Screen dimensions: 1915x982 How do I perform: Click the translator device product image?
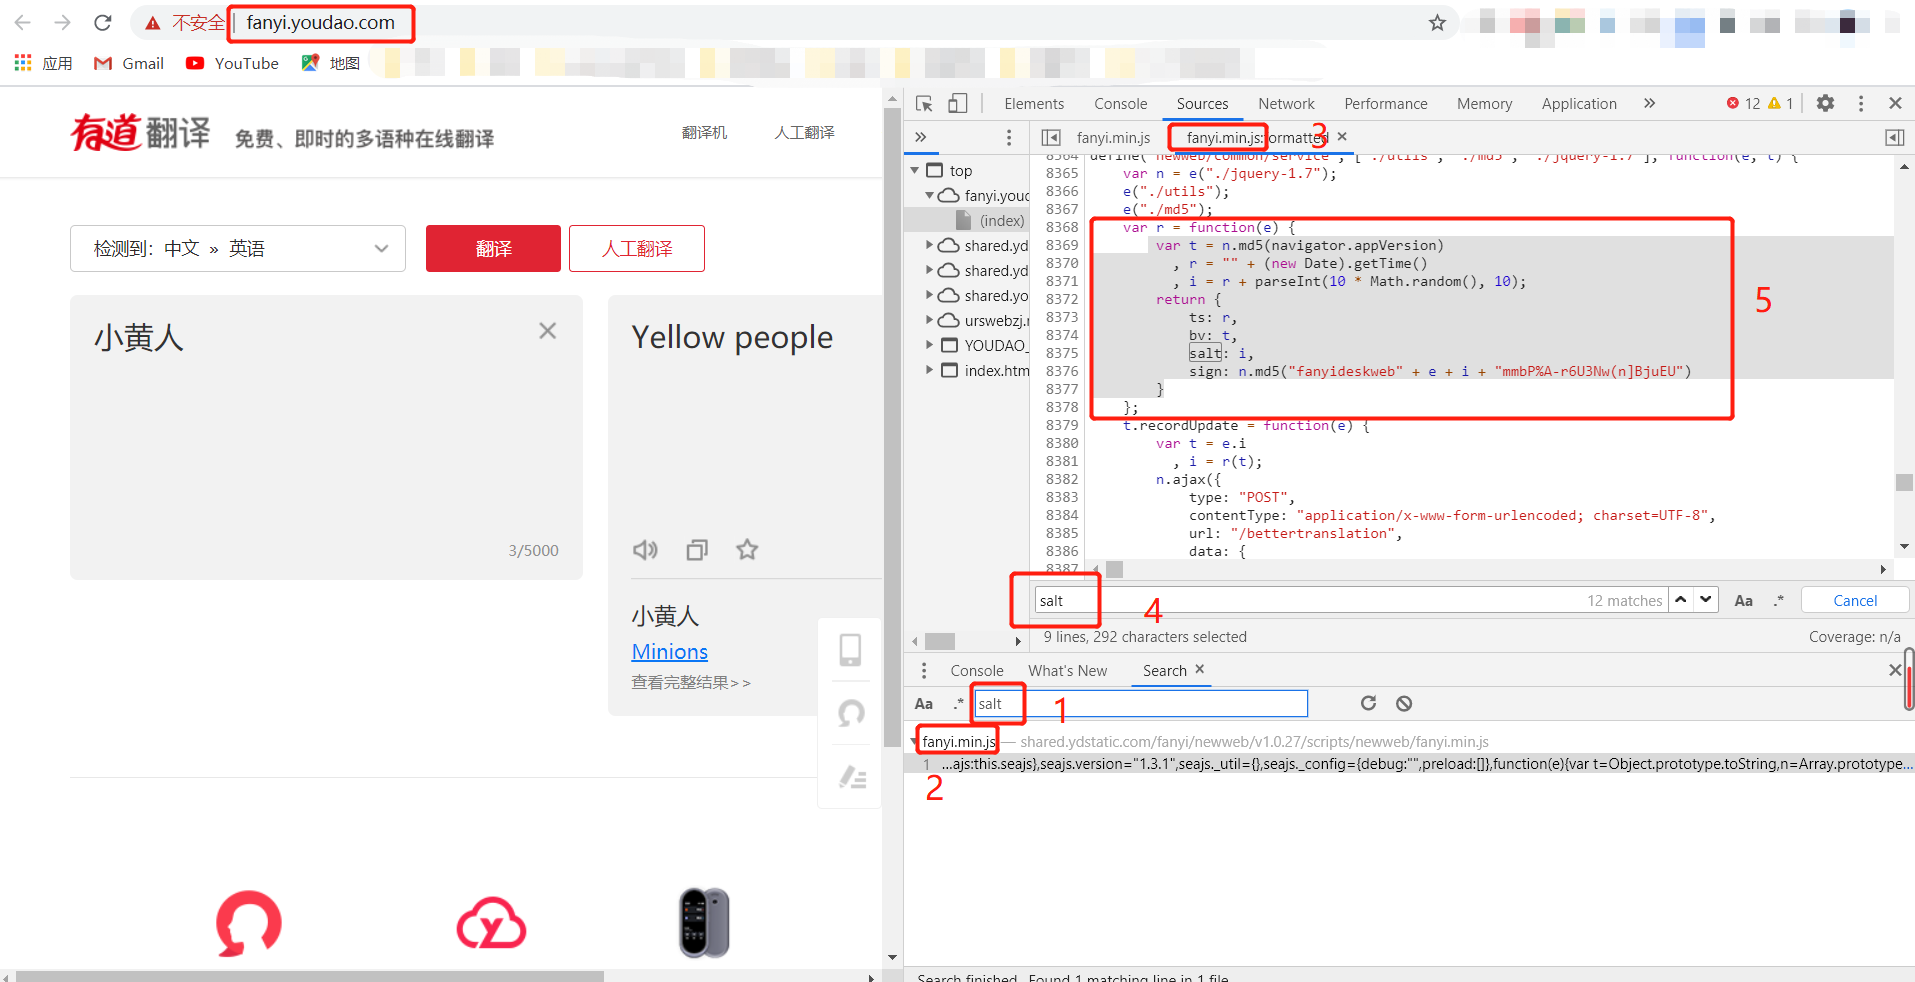(704, 922)
